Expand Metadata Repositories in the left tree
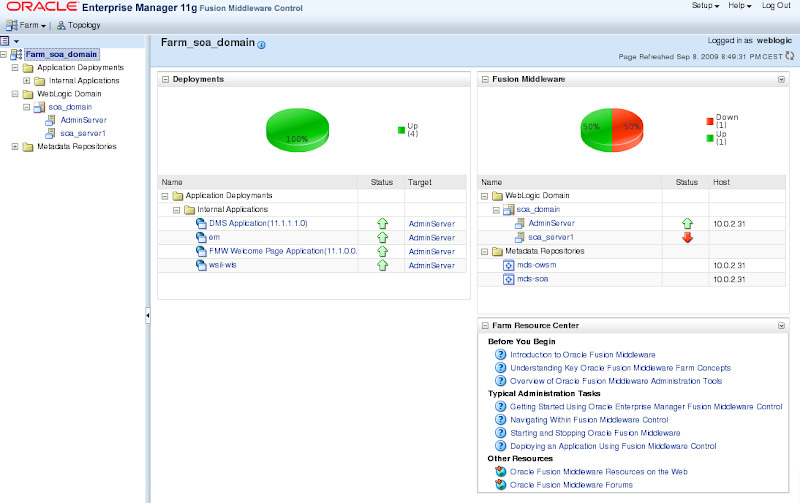 point(15,146)
